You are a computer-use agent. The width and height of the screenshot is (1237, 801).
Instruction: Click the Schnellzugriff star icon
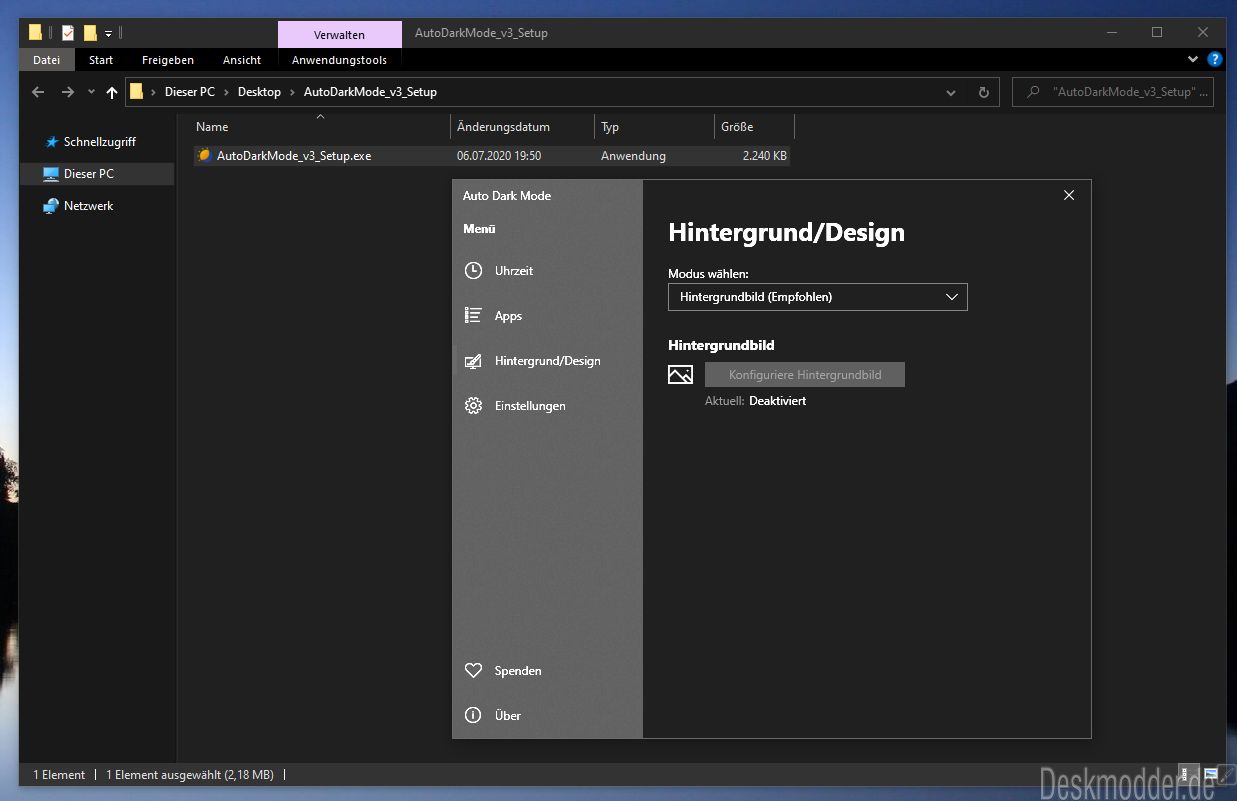pyautogui.click(x=52, y=142)
